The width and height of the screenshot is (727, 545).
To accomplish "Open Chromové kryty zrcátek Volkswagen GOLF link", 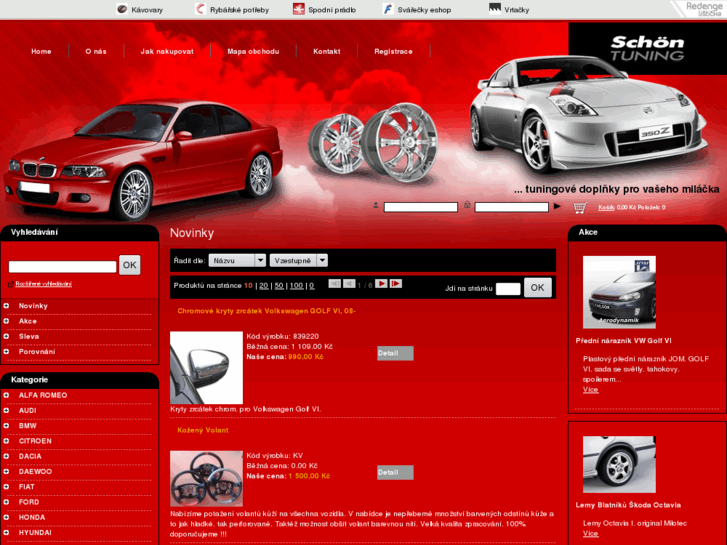I will coord(267,311).
